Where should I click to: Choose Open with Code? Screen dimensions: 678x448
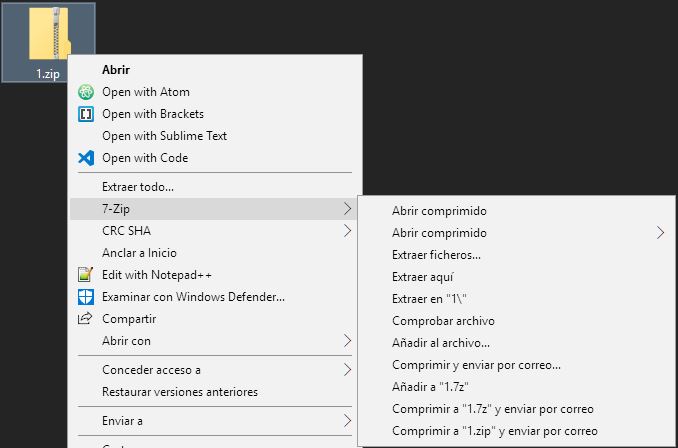point(215,158)
